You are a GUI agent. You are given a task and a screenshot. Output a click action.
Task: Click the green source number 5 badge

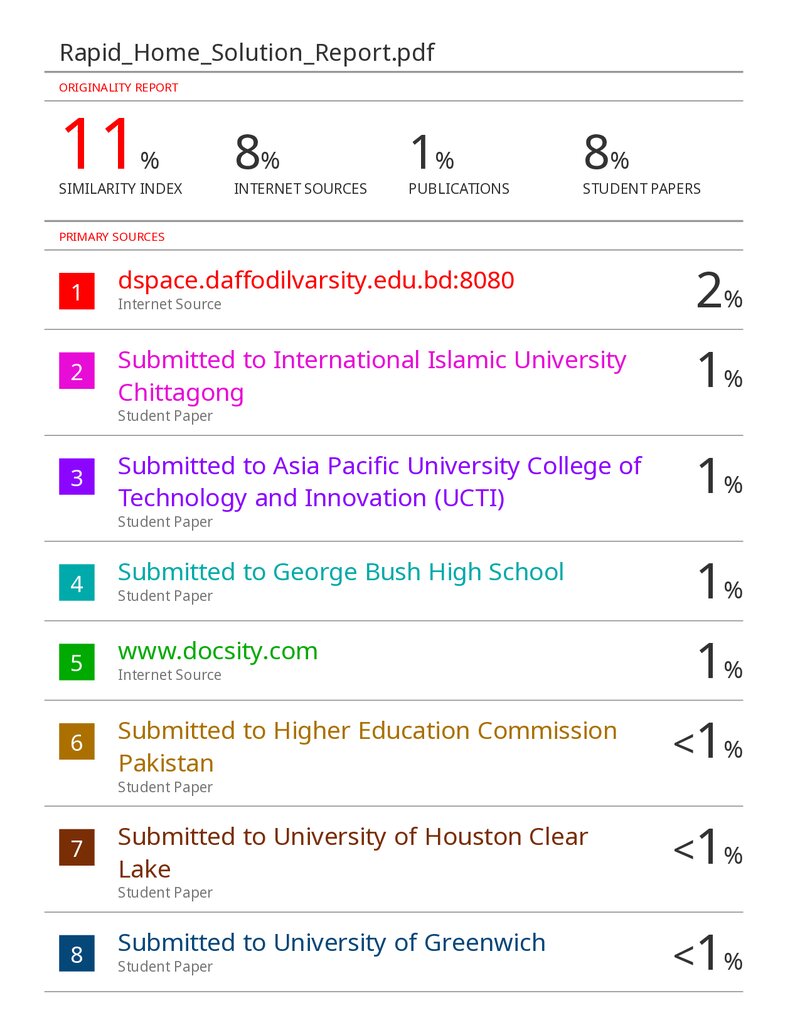pyautogui.click(x=77, y=662)
